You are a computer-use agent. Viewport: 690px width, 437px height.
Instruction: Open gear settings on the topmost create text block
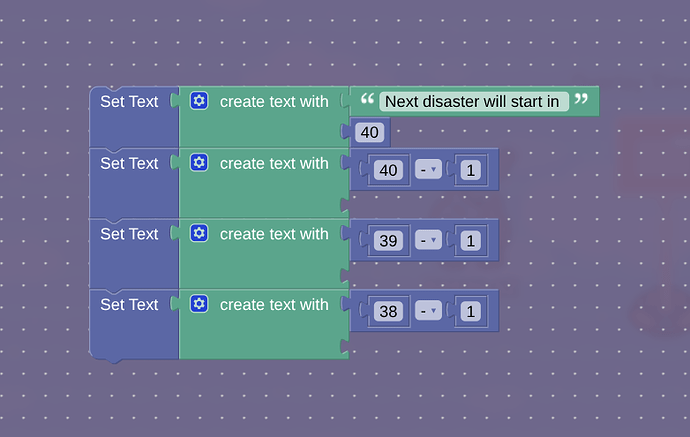(x=199, y=101)
